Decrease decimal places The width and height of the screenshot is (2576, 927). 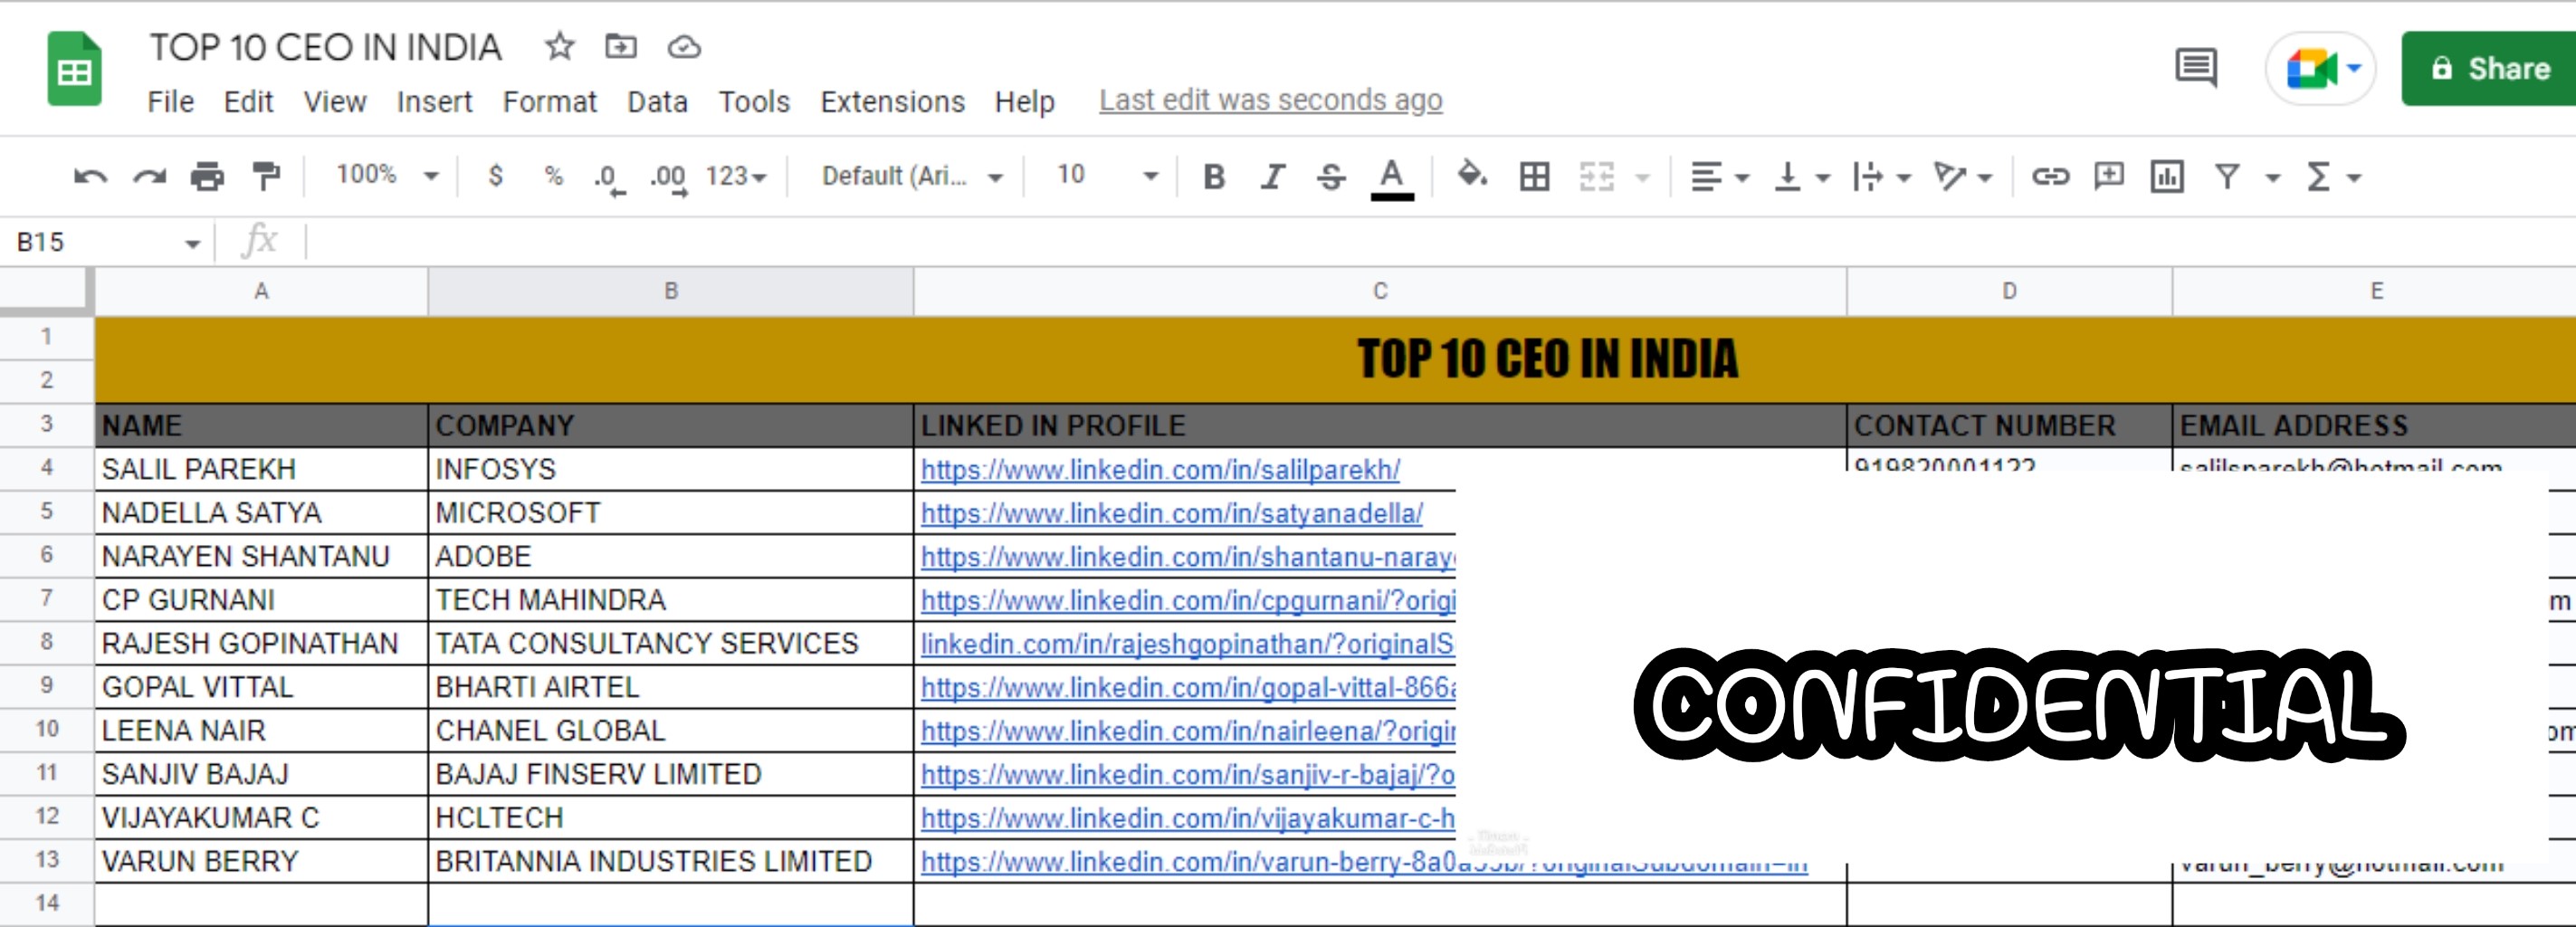click(608, 178)
